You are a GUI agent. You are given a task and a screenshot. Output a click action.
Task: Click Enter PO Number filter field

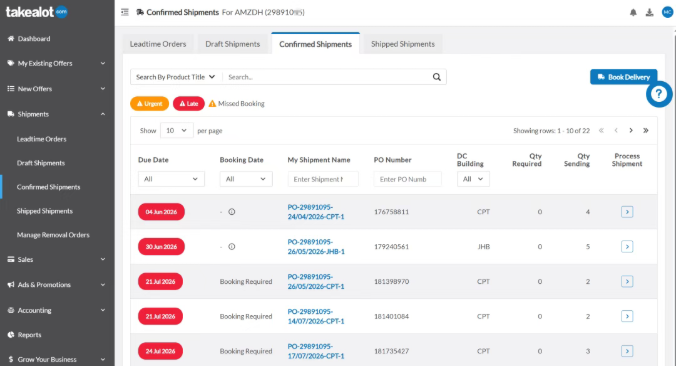coord(407,179)
